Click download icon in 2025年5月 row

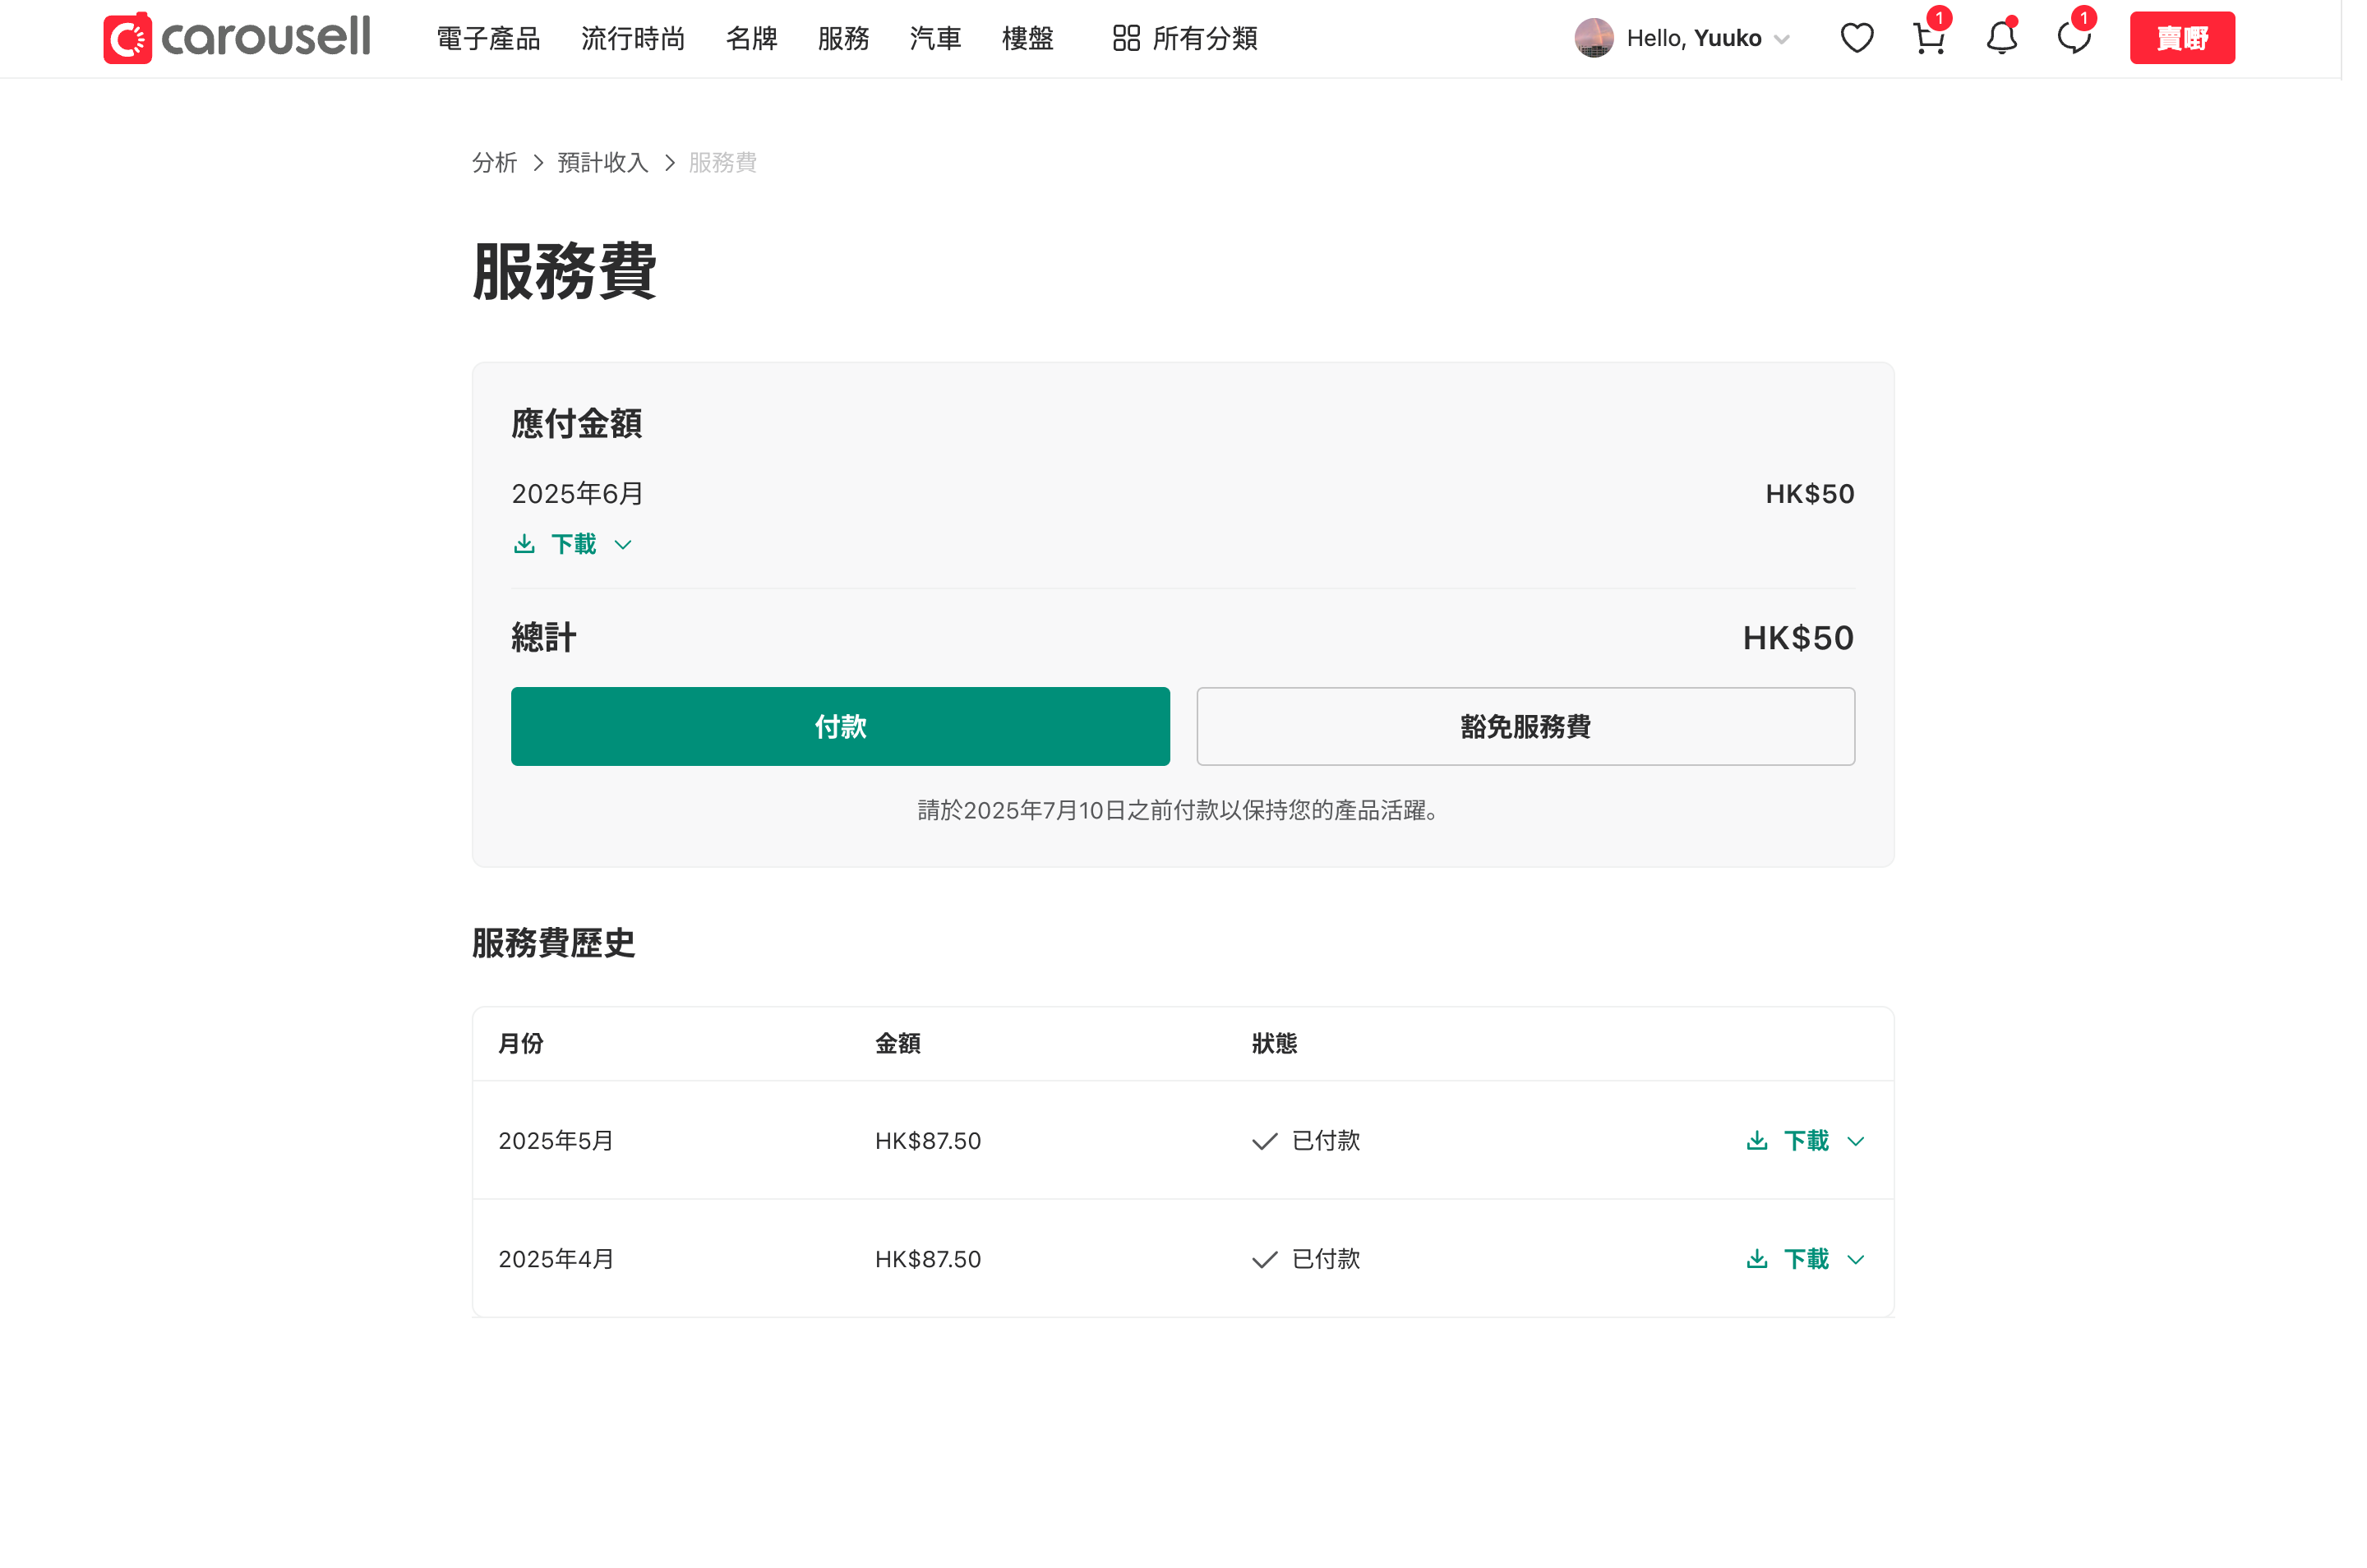coord(1756,1140)
